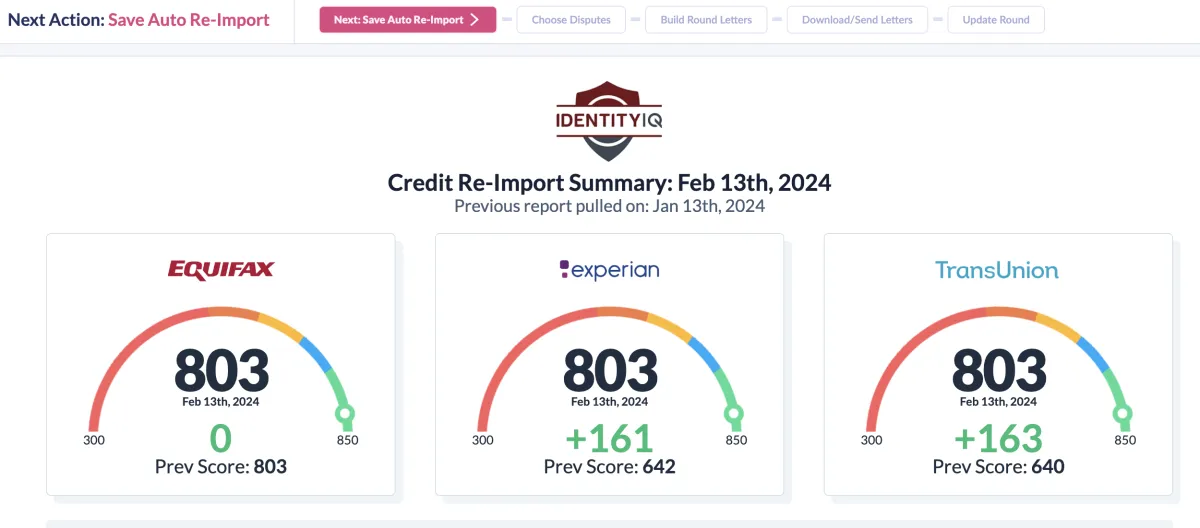Click Experian Prev Score: 642 text
The height and width of the screenshot is (528, 1200).
pos(609,467)
